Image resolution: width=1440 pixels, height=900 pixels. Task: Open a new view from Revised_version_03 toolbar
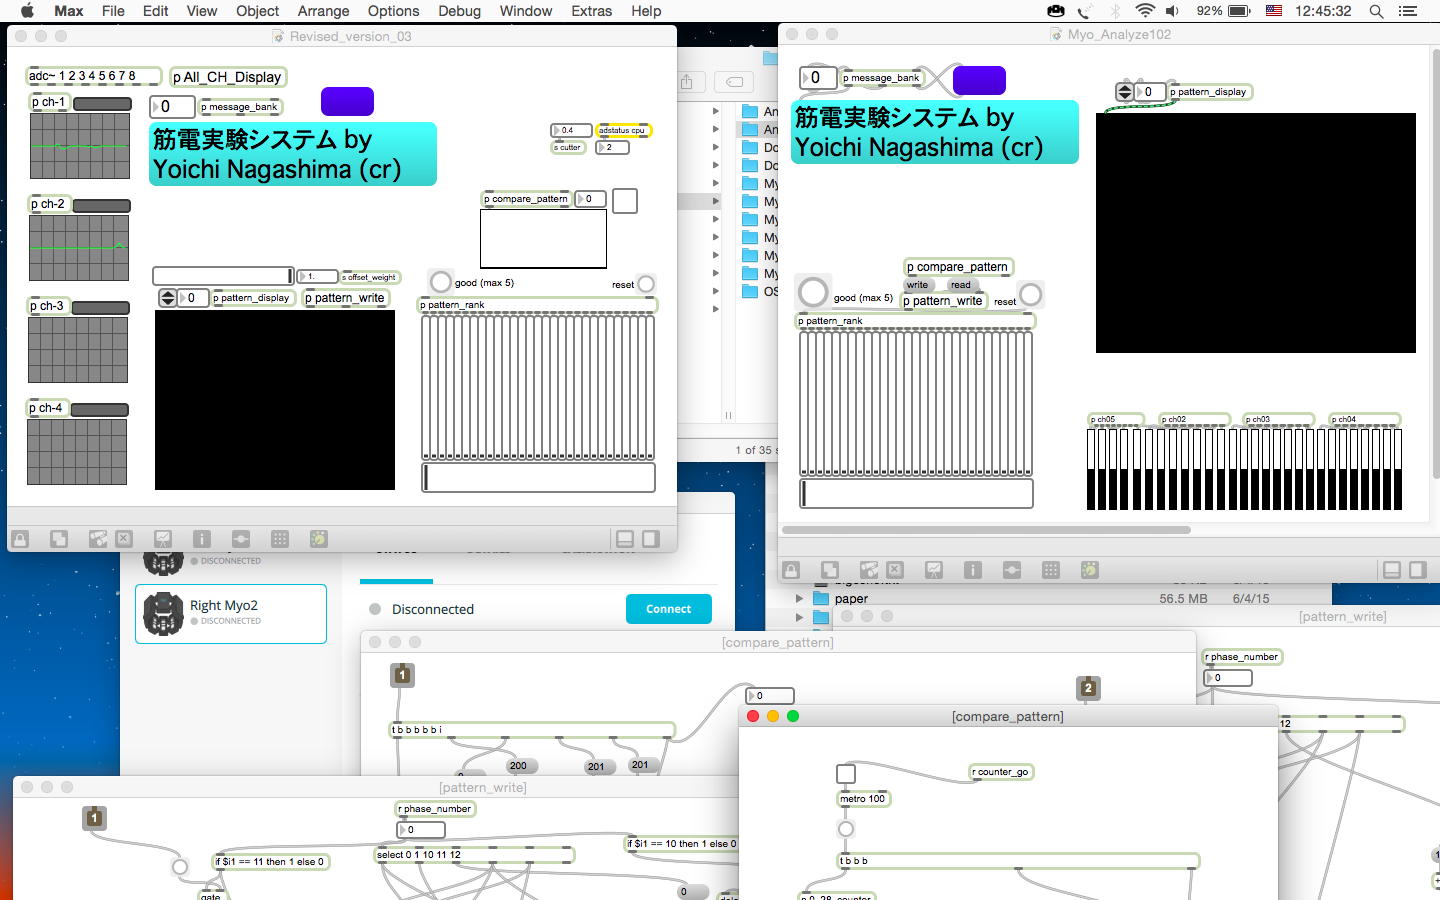[59, 539]
